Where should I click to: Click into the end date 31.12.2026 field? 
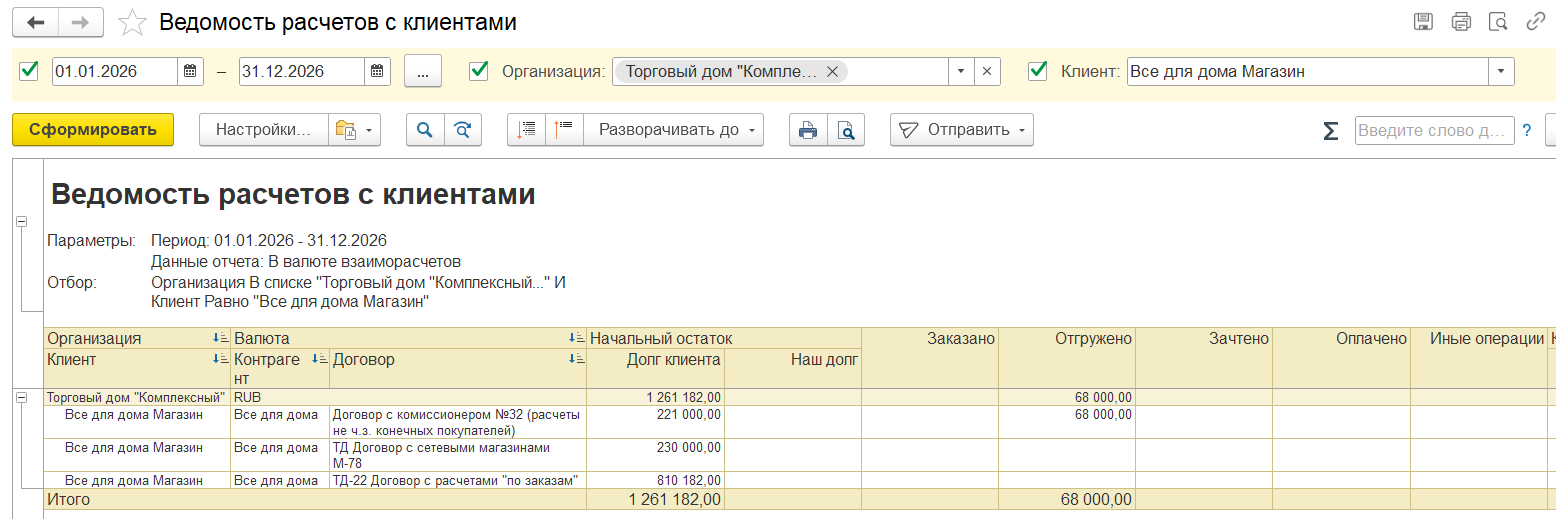click(x=302, y=71)
